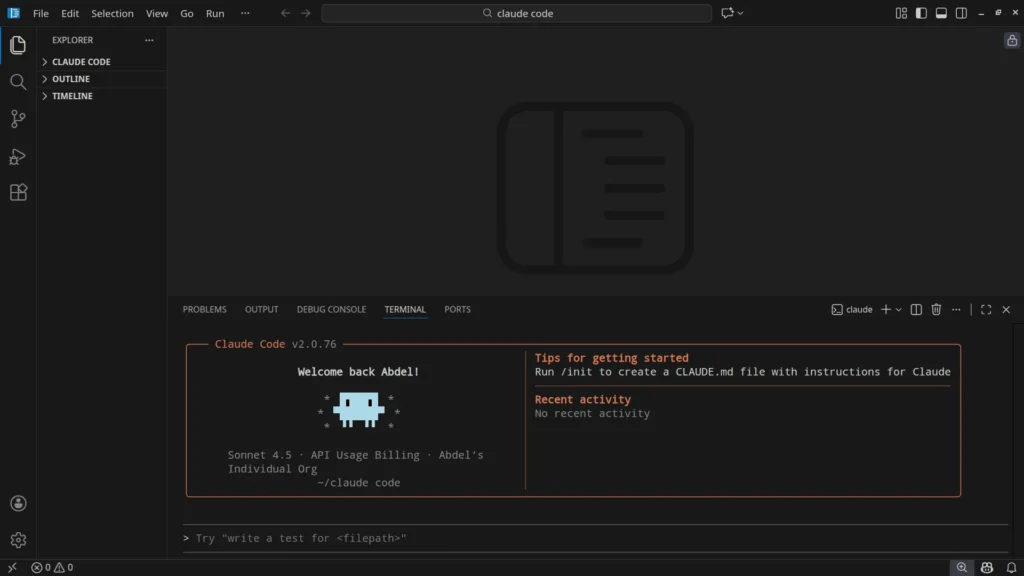The height and width of the screenshot is (576, 1024).
Task: Open the new terminal launch profile dropdown
Action: [899, 310]
